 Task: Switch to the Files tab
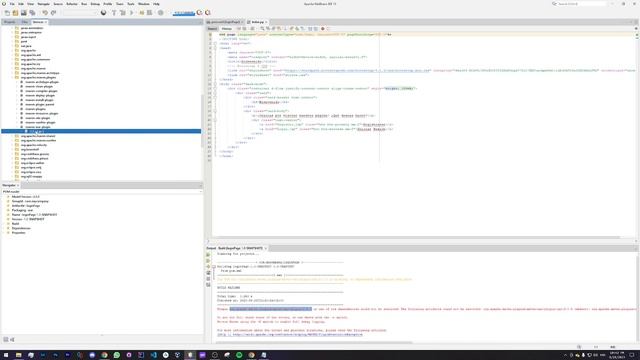(24, 22)
